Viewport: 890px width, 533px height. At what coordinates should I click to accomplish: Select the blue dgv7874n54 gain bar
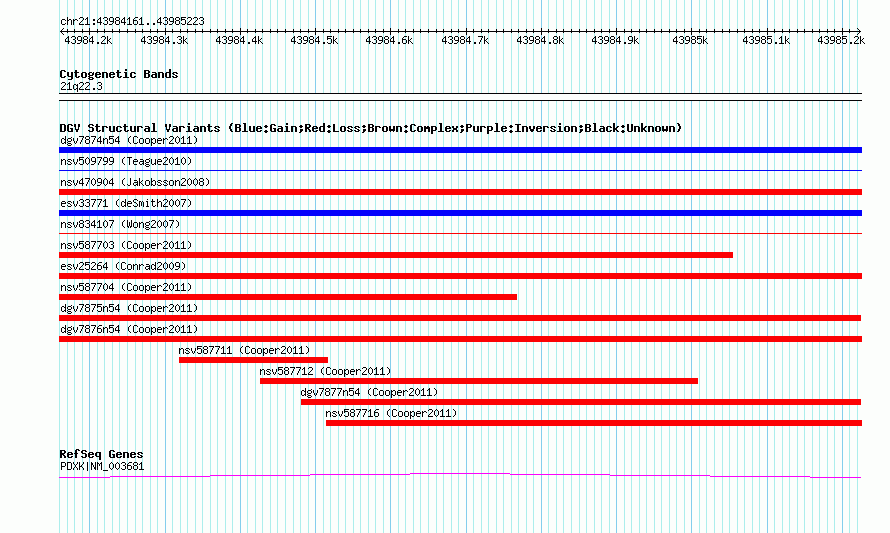(x=460, y=150)
